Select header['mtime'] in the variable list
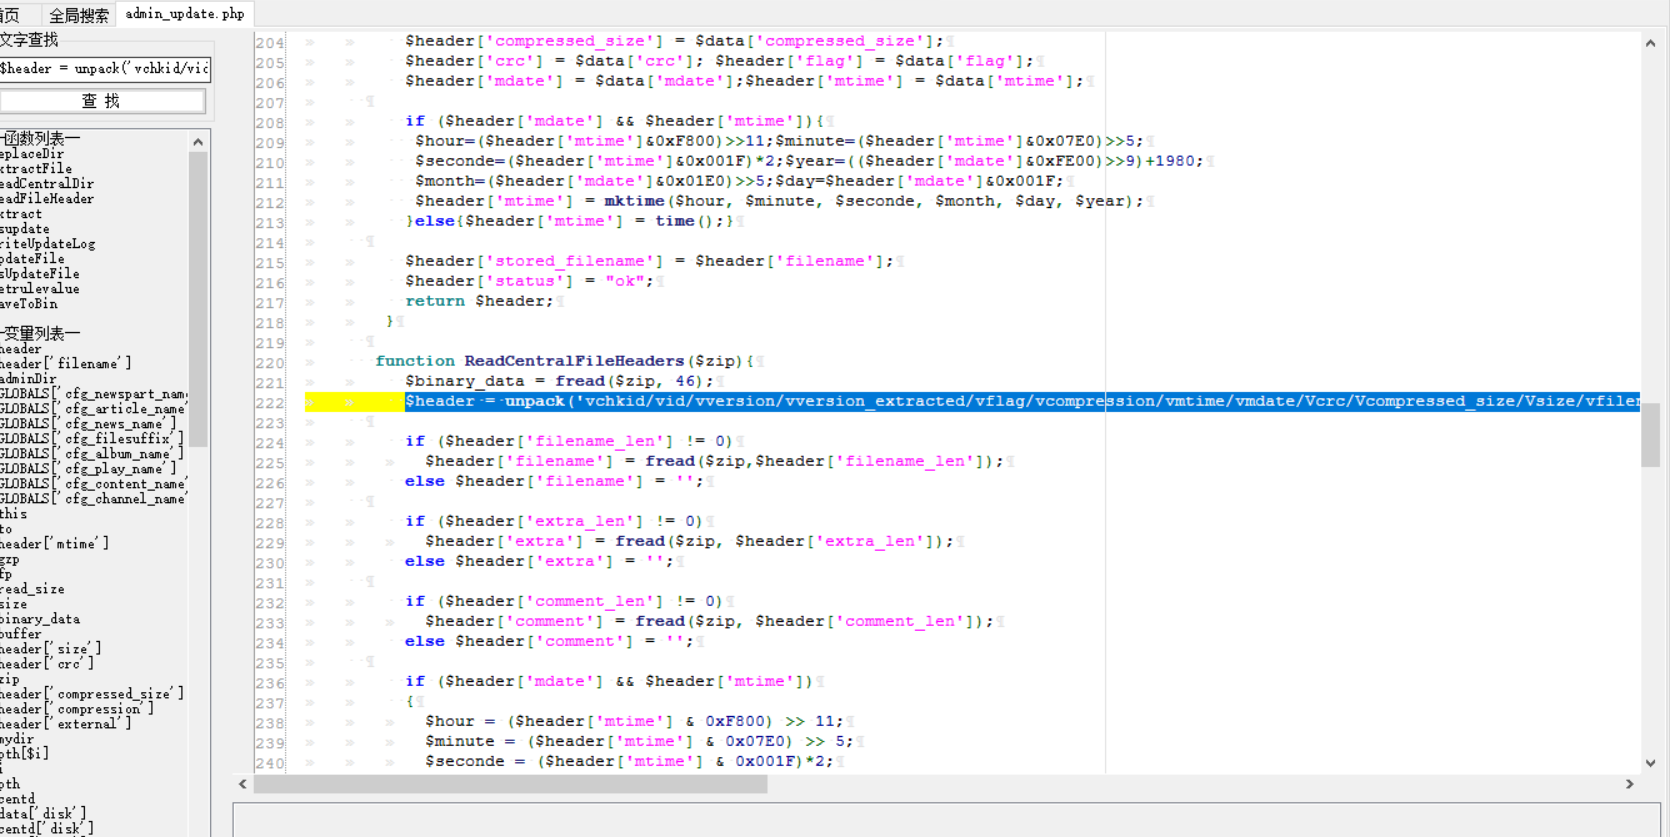Image resolution: width=1670 pixels, height=837 pixels. [x=55, y=544]
